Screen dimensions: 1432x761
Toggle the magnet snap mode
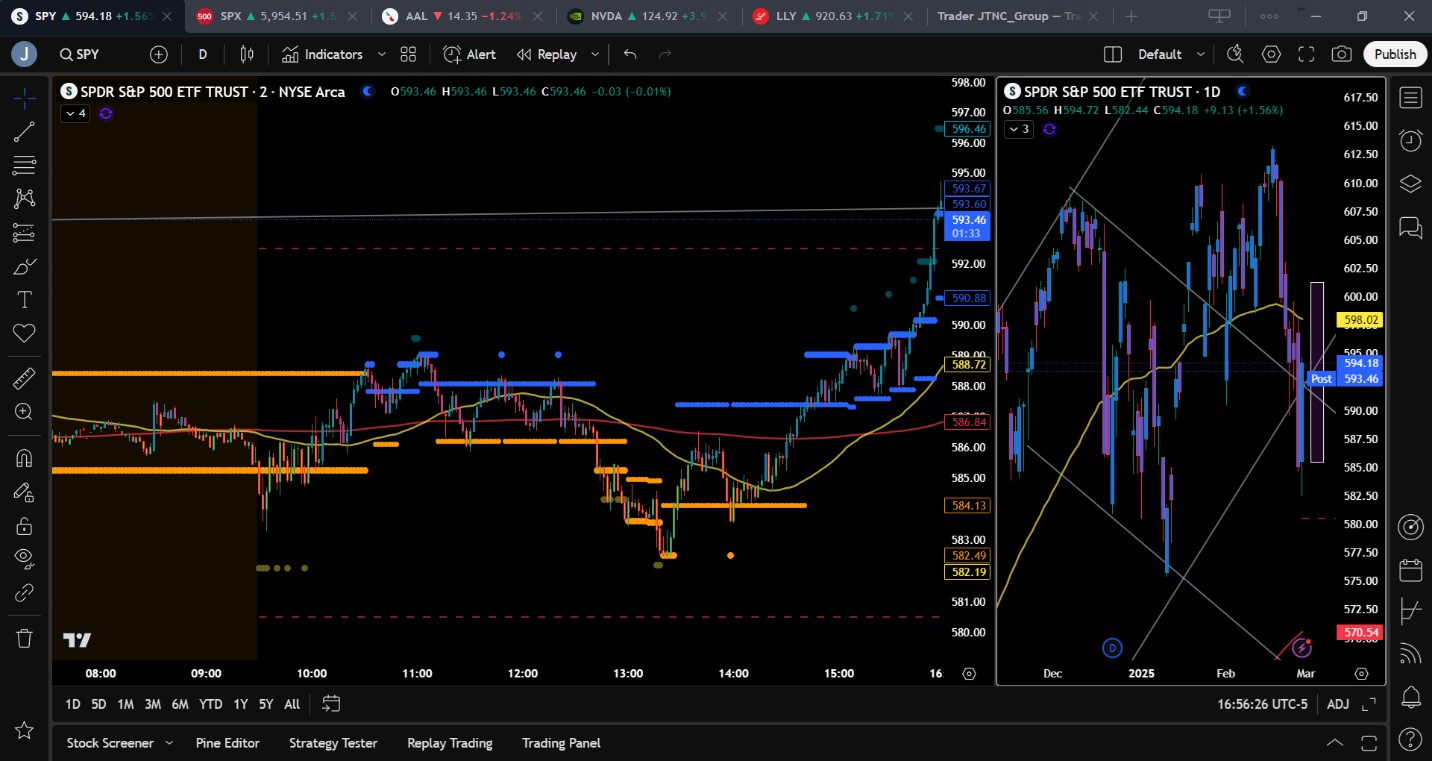point(24,458)
